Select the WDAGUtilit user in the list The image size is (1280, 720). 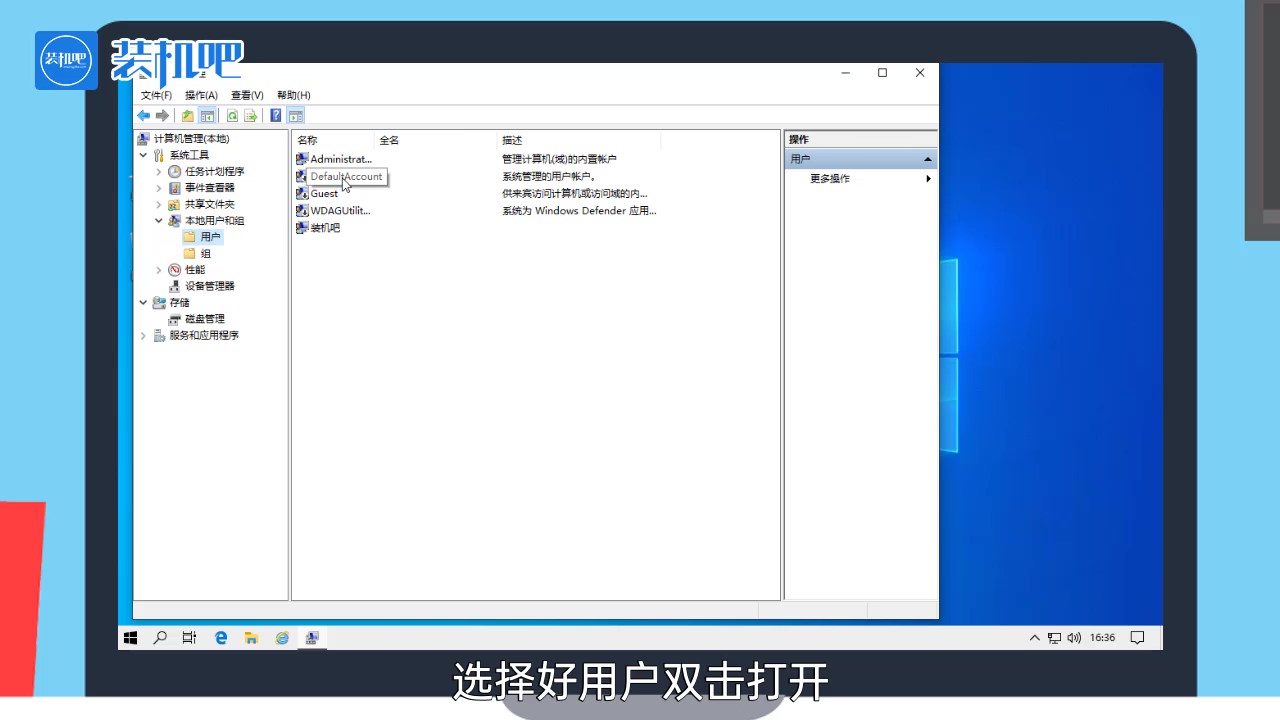pyautogui.click(x=339, y=210)
